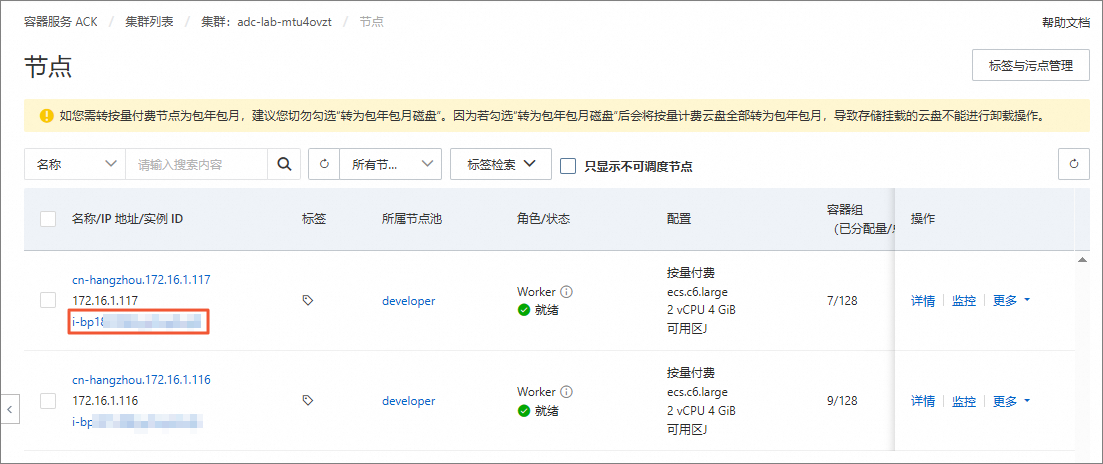Open node cn-hangzhou.172.16.1.116 link
This screenshot has height=464, width=1103.
pos(141,380)
